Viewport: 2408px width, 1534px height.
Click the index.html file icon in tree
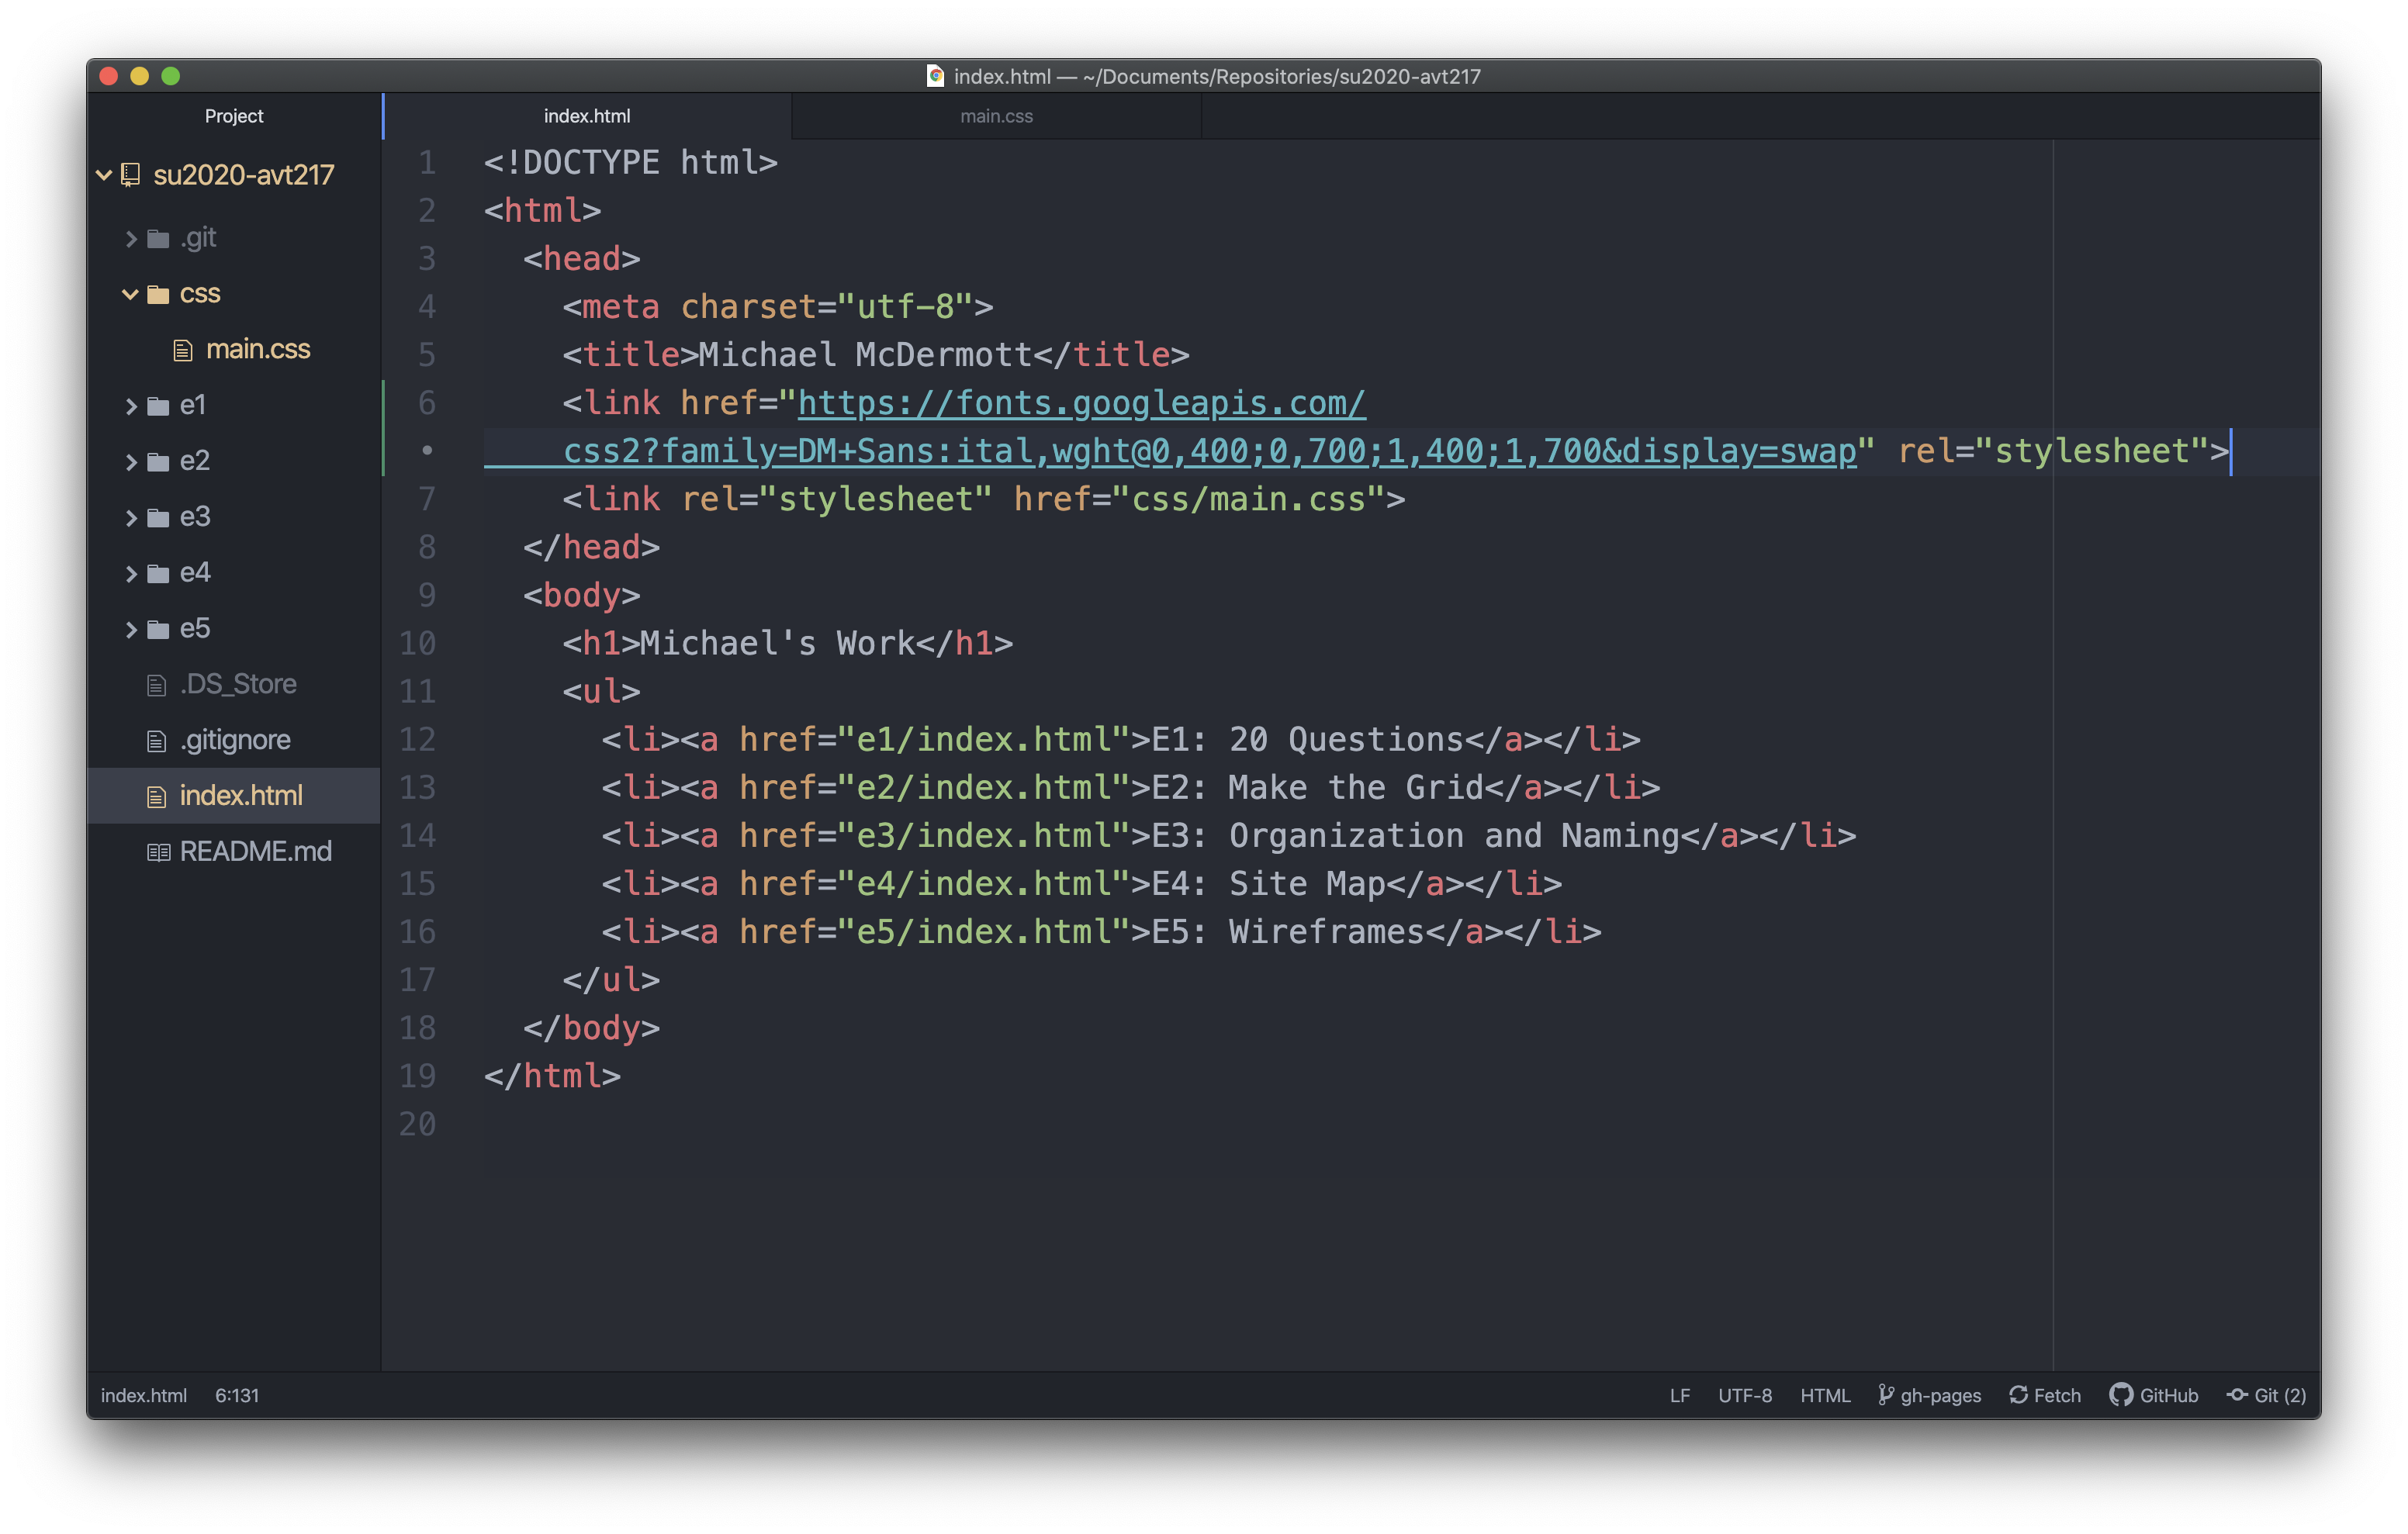coord(157,796)
